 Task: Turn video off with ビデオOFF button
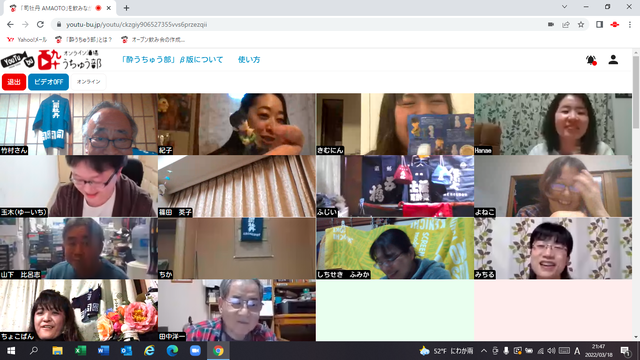click(x=48, y=82)
